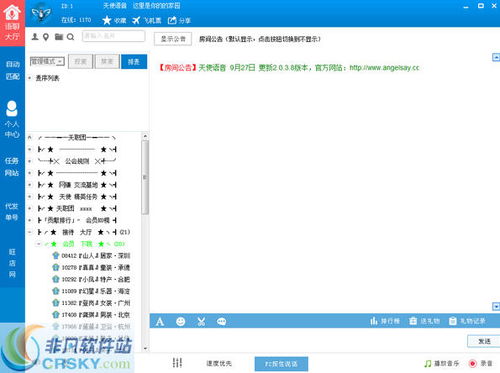Click the show announcement button
Screen dimensions: 500x373
pos(173,39)
